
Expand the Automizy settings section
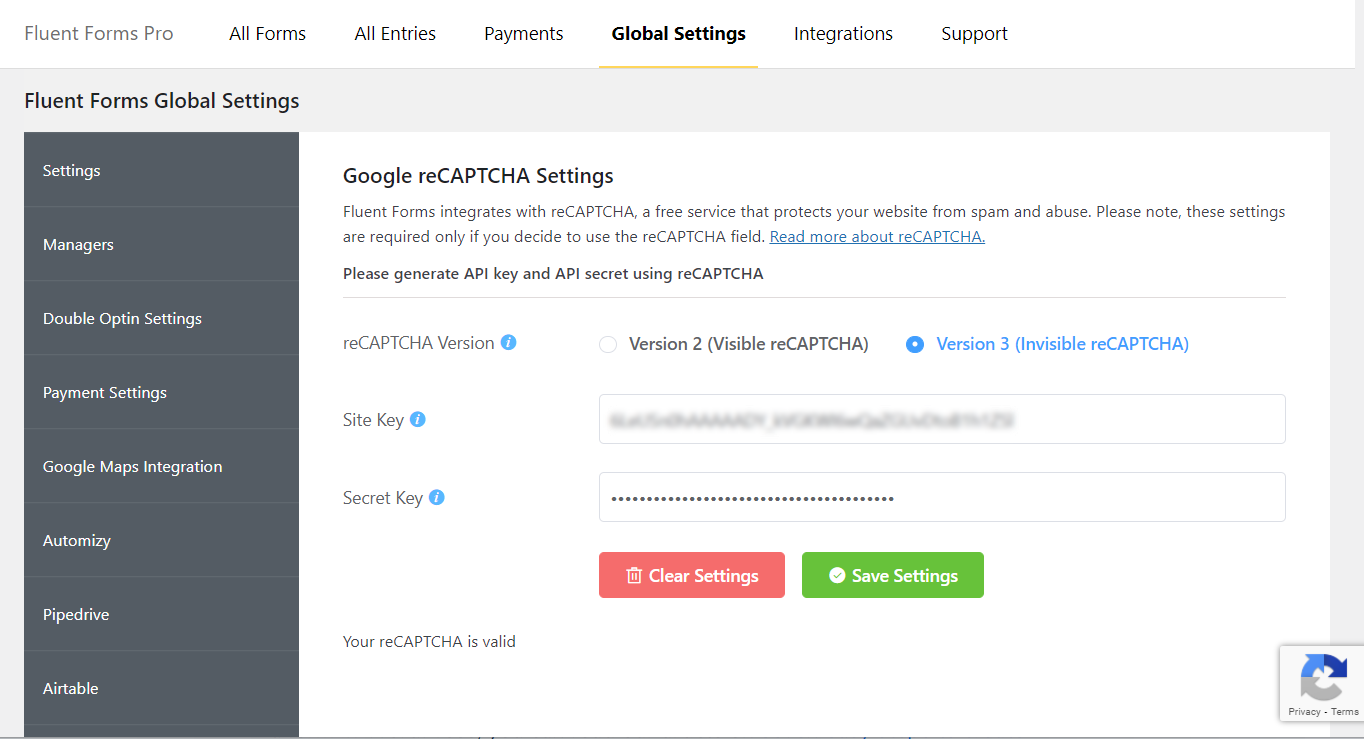(77, 540)
